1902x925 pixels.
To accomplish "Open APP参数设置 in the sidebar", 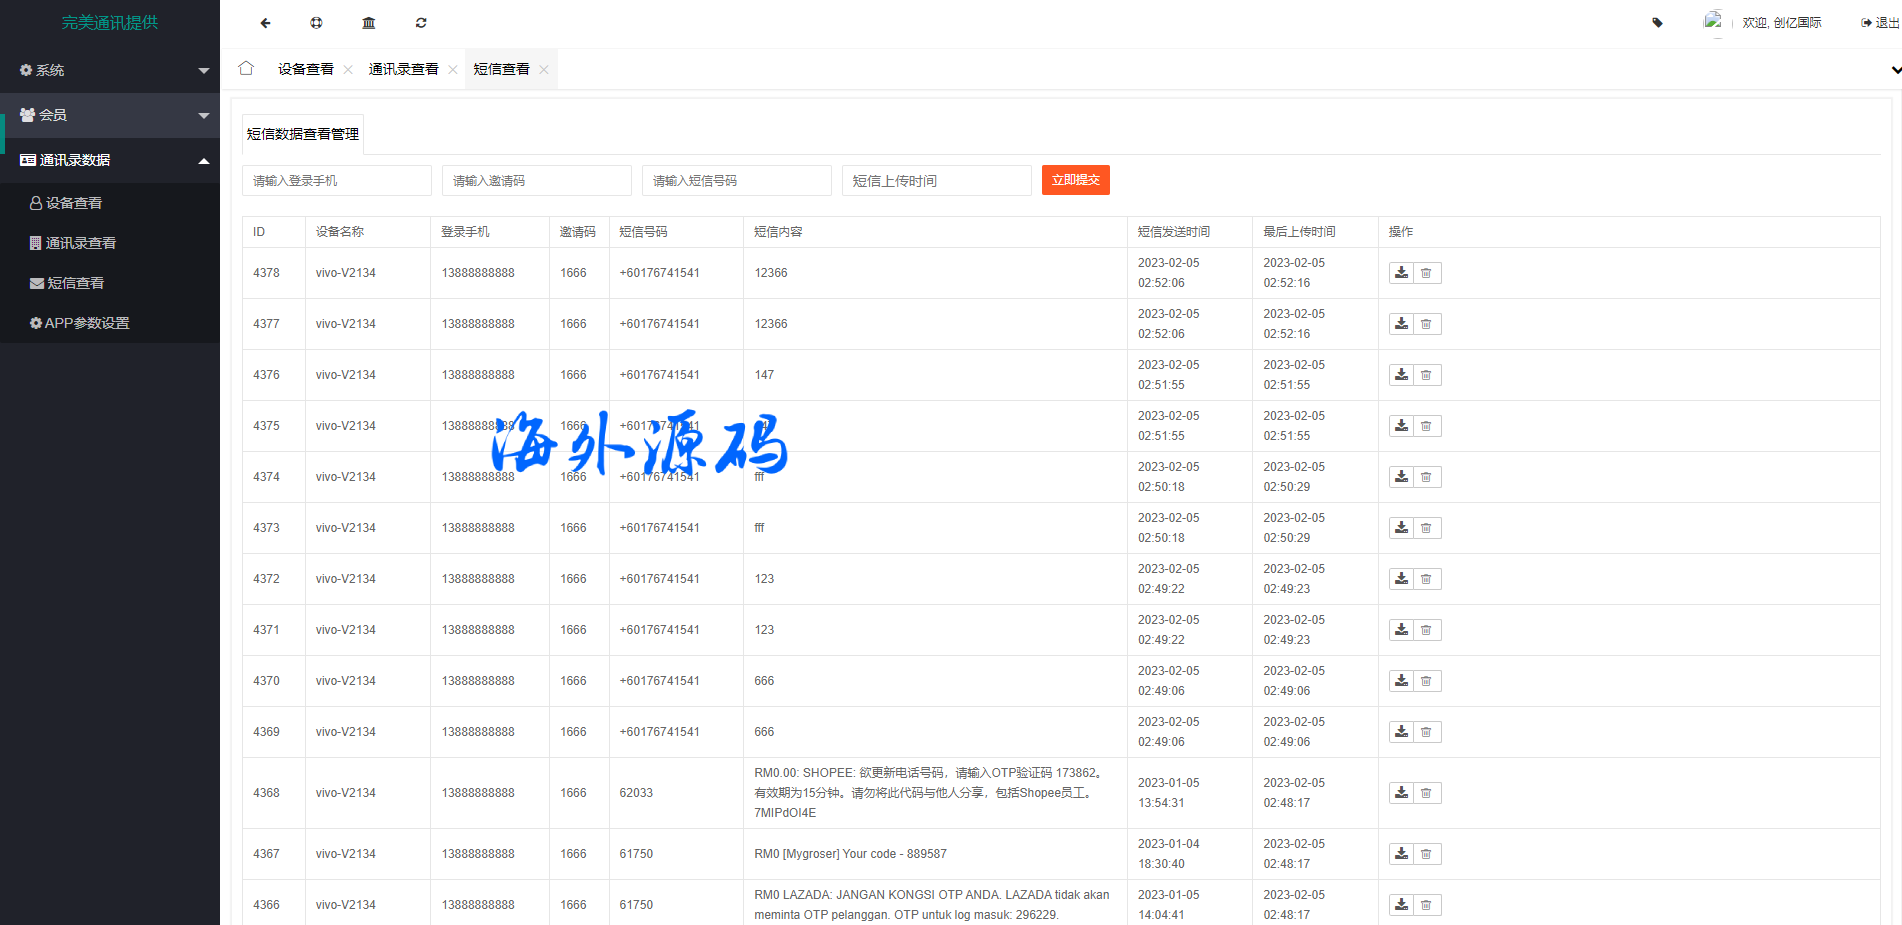I will [x=86, y=323].
